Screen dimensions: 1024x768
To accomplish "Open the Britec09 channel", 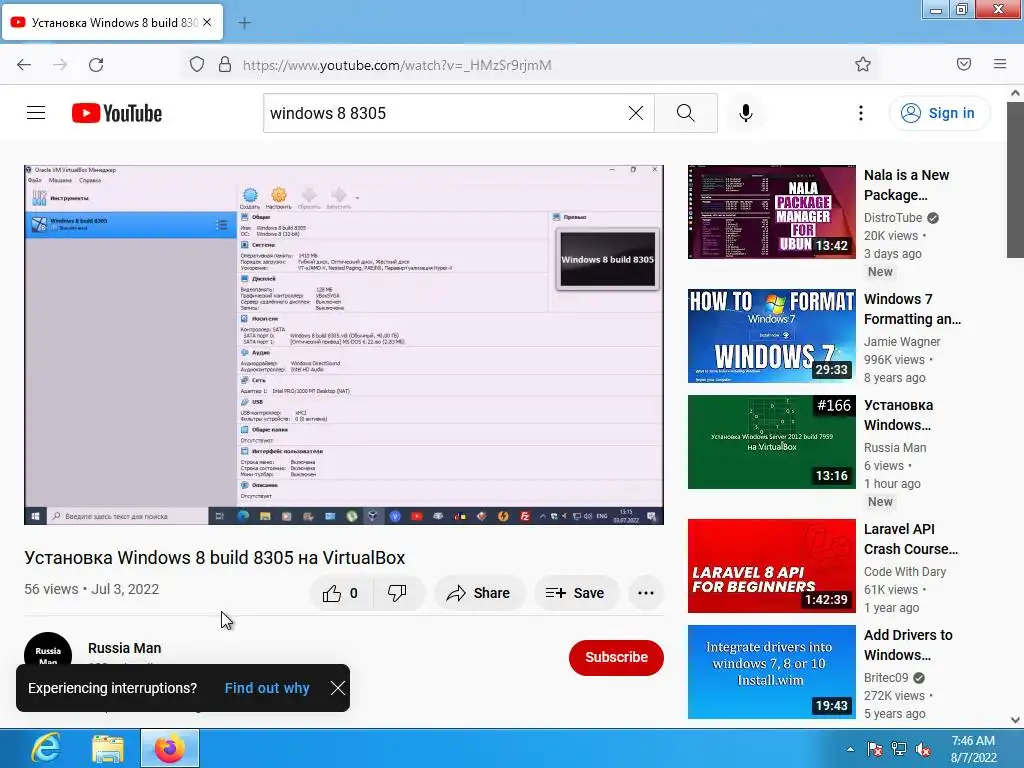I will 886,677.
